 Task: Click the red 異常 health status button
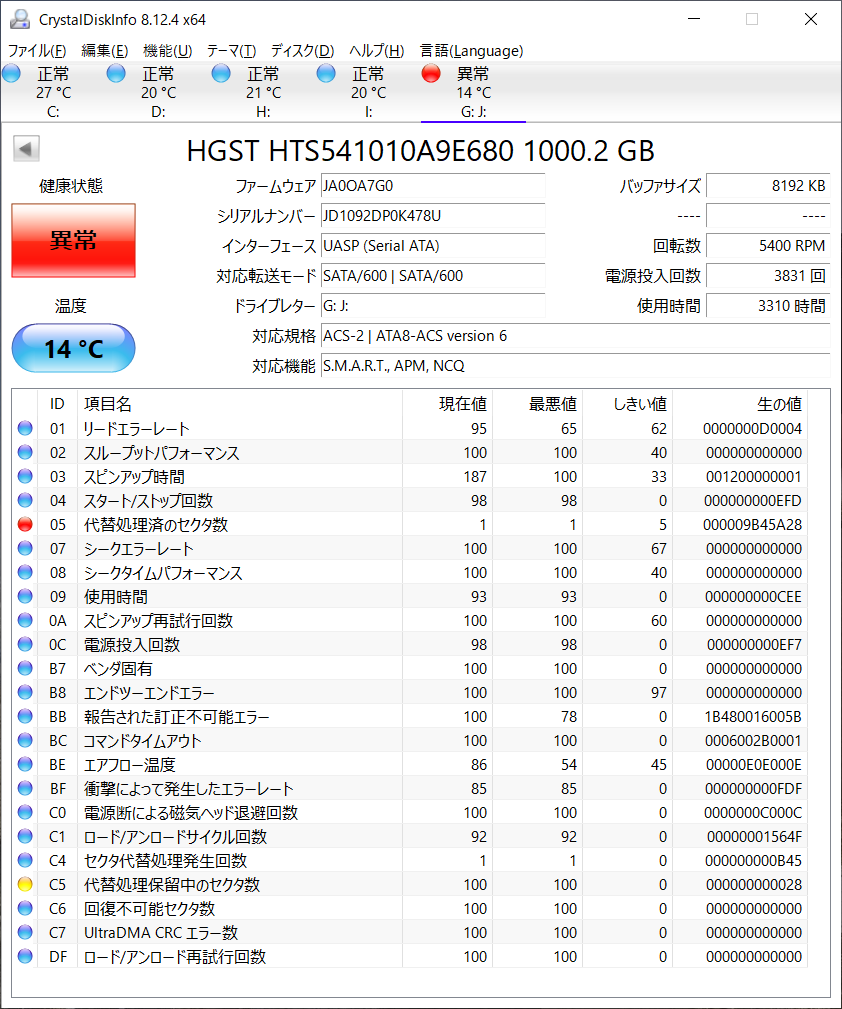(x=73, y=240)
